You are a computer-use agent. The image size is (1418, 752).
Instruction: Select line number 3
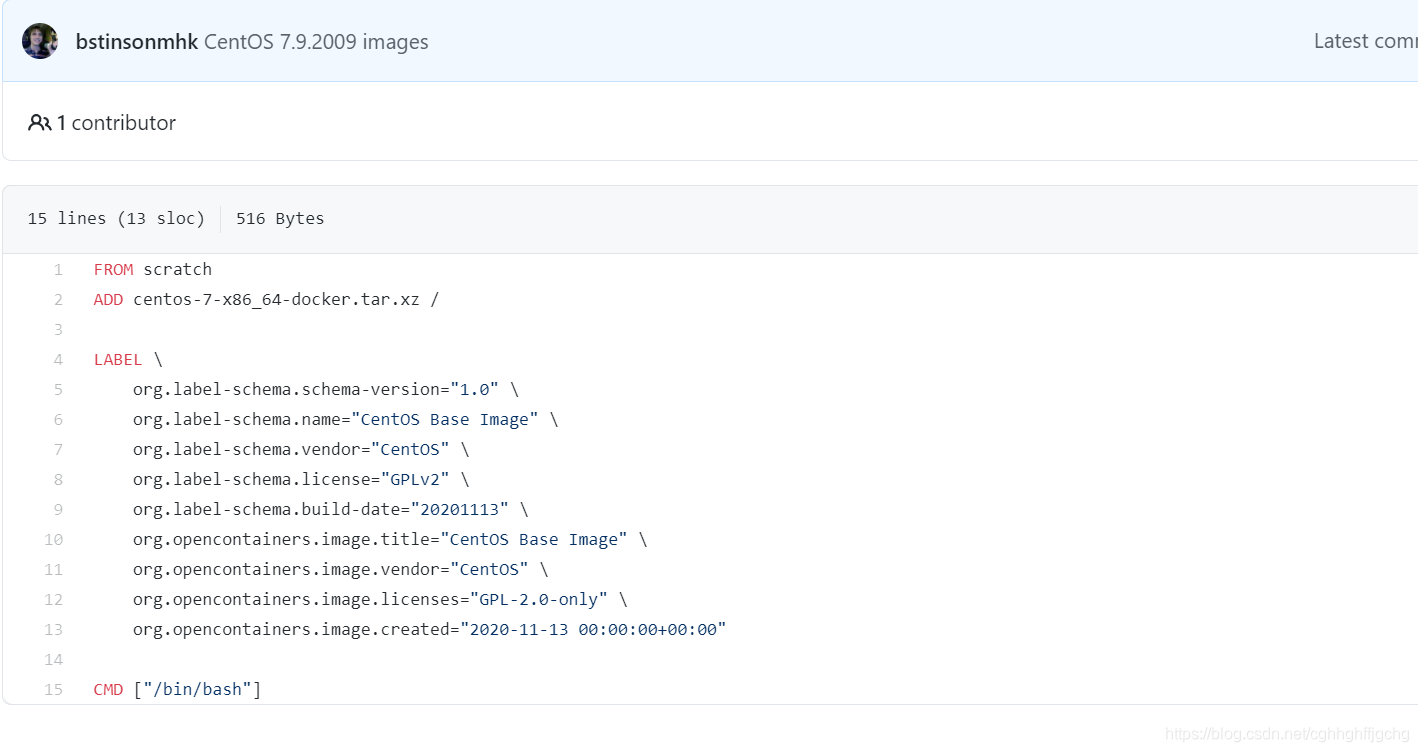coord(58,329)
